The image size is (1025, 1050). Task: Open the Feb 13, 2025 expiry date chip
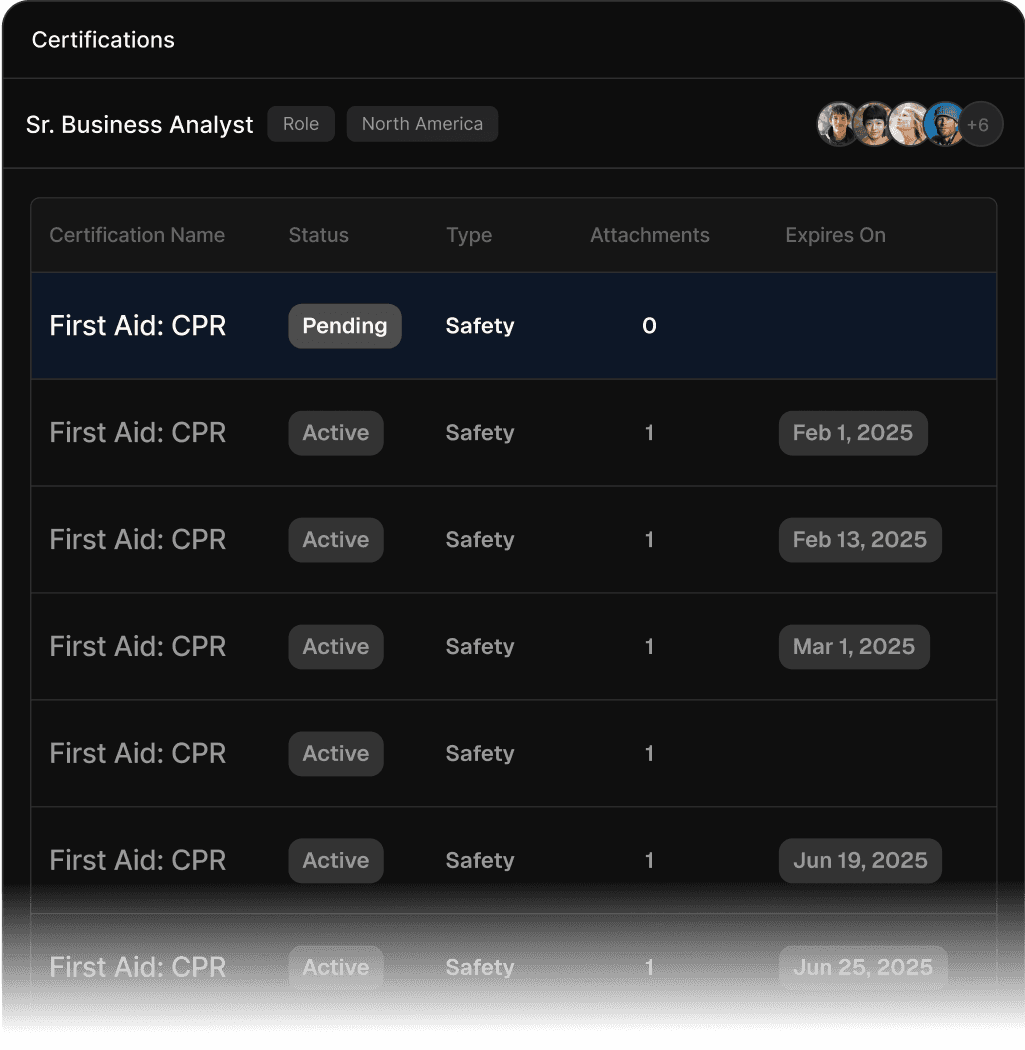pos(858,539)
